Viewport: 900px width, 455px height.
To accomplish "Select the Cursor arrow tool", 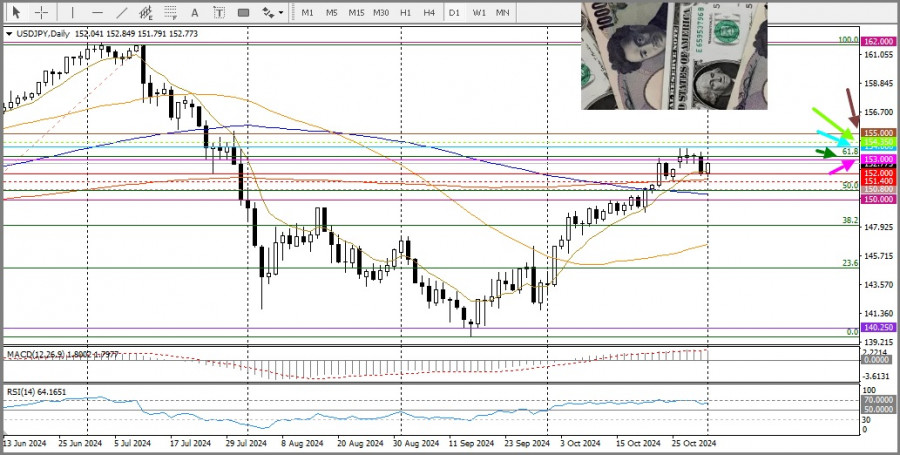I will tap(16, 12).
